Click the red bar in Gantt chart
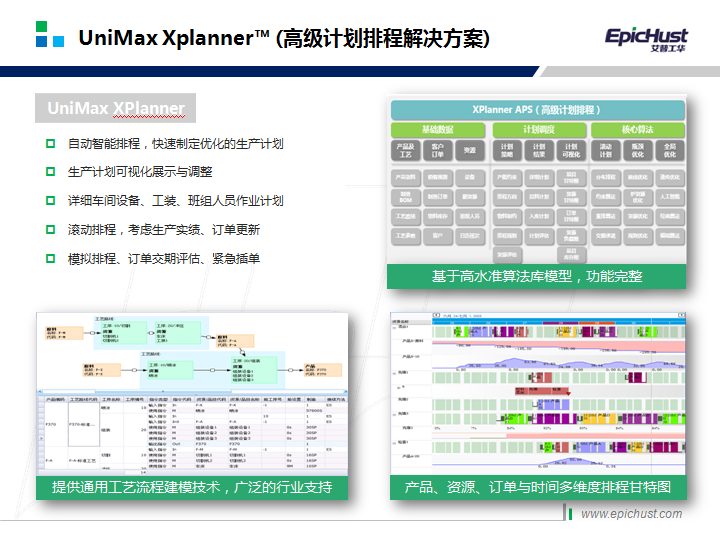 [x=542, y=391]
